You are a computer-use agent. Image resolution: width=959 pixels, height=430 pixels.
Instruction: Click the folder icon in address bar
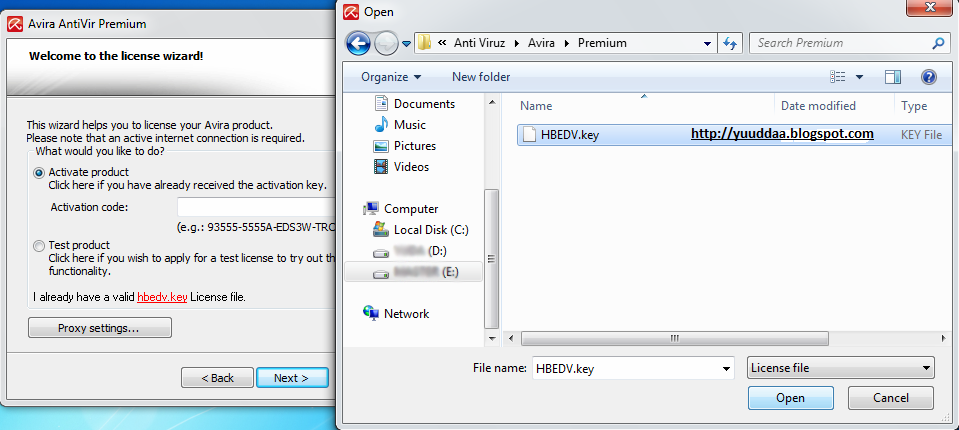(424, 43)
